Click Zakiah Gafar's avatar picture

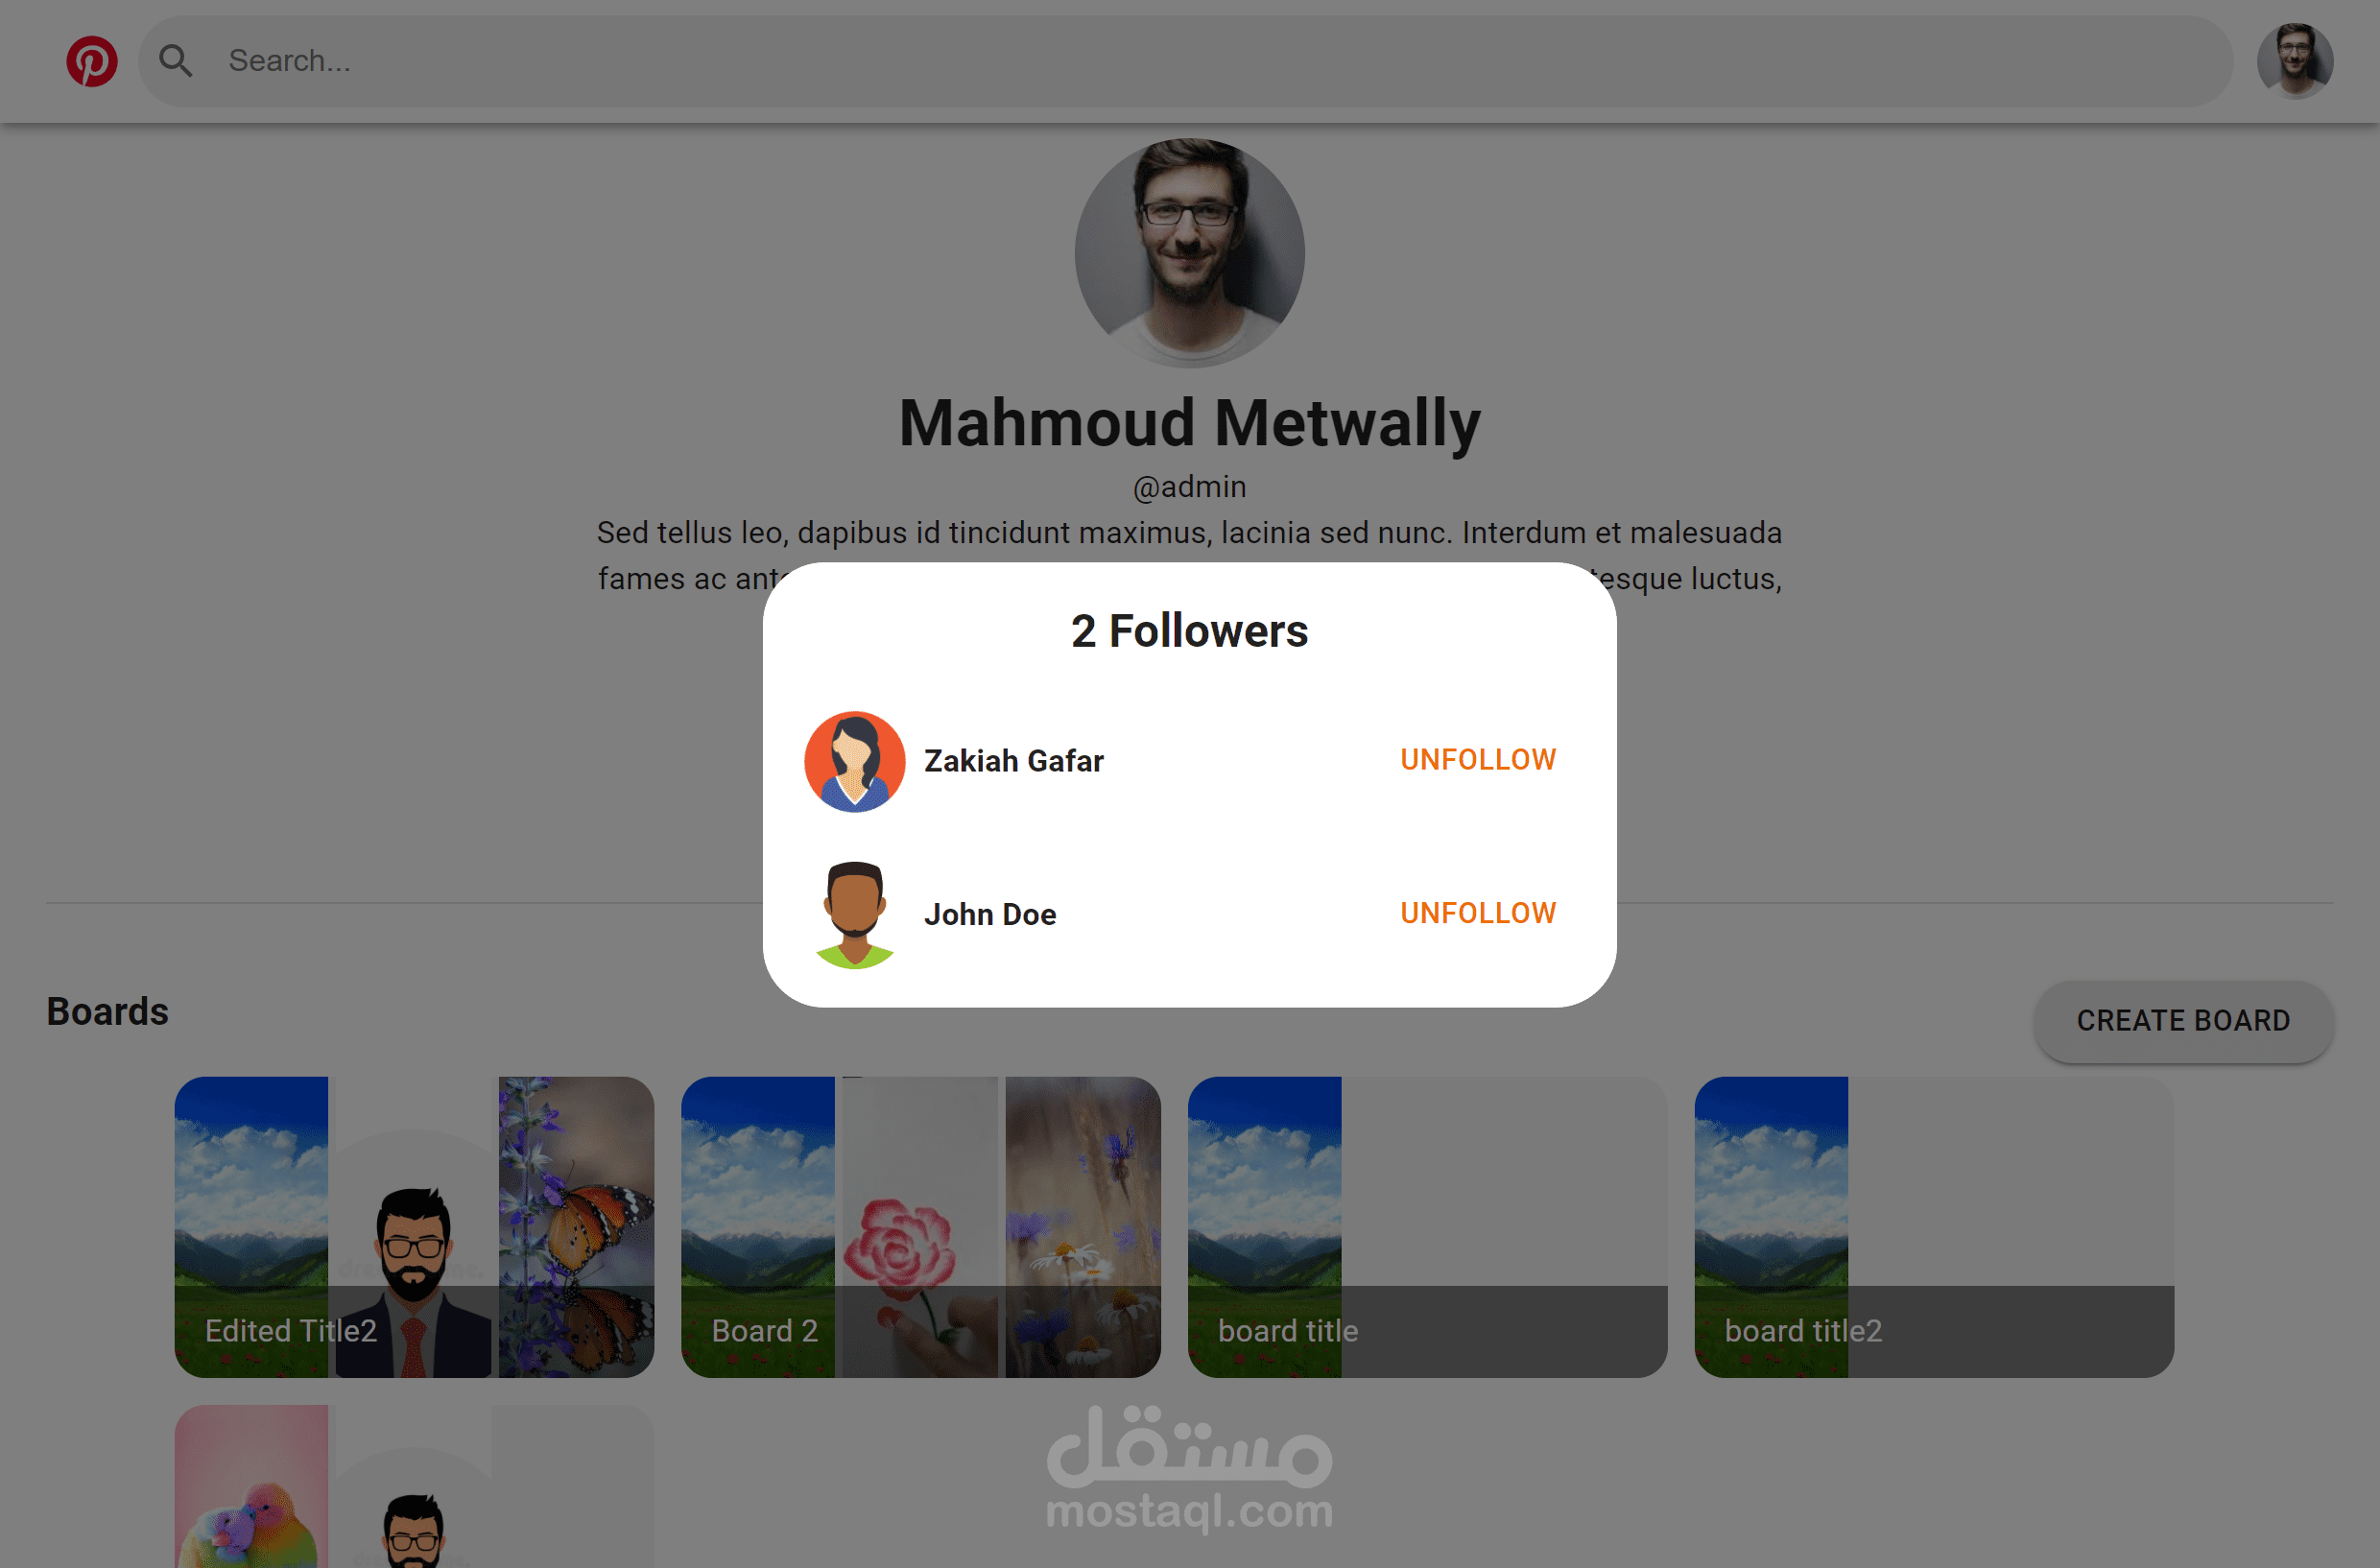(x=854, y=761)
